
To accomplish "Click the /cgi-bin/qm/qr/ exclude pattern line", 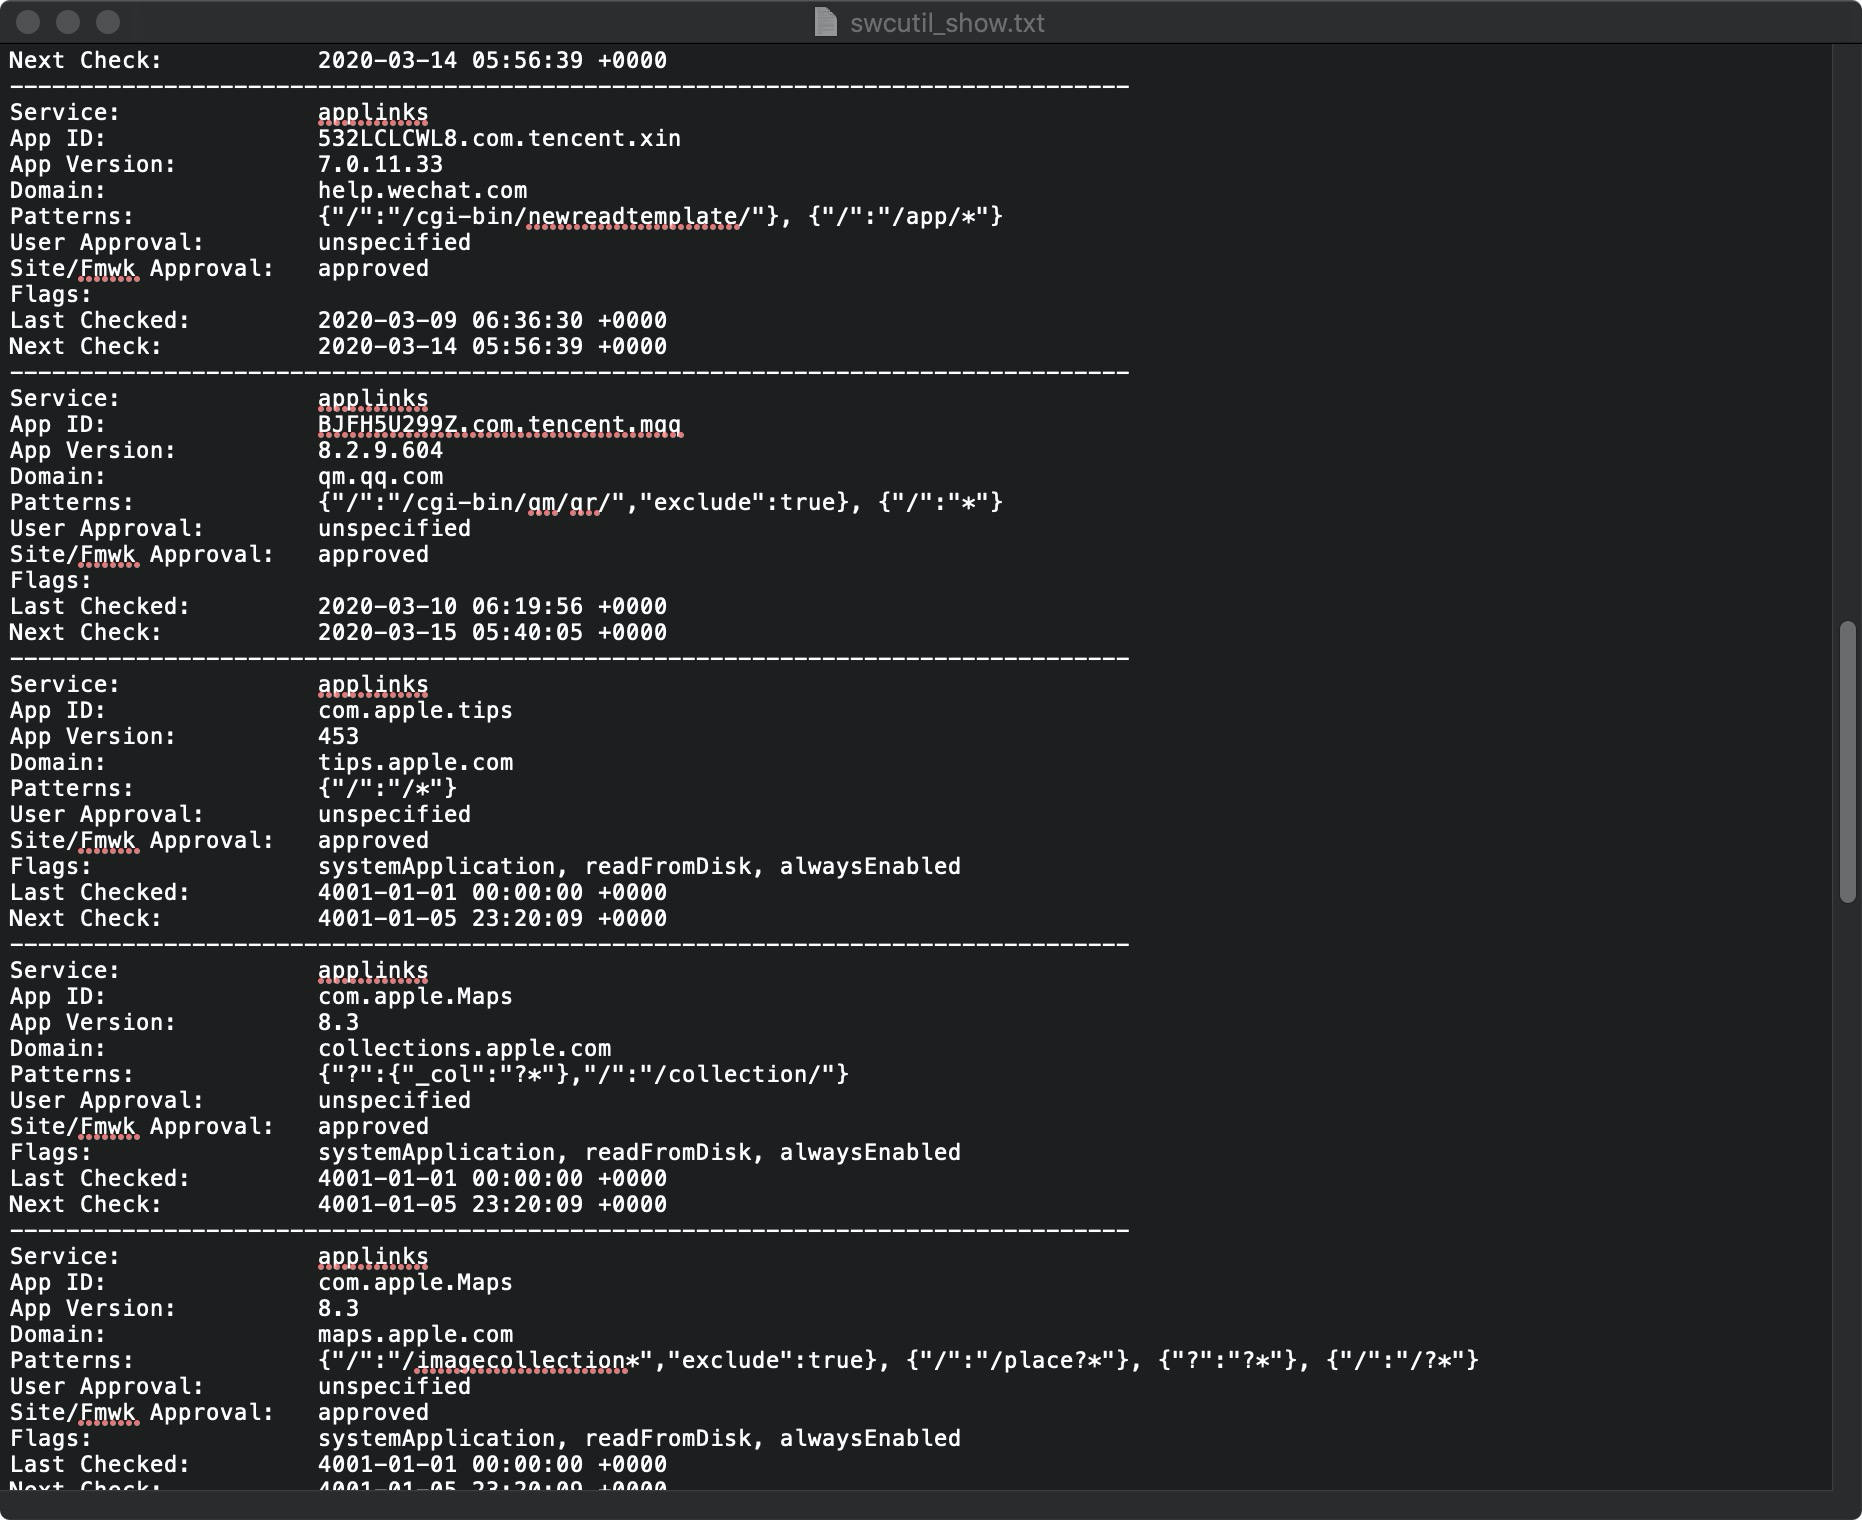I will [660, 502].
